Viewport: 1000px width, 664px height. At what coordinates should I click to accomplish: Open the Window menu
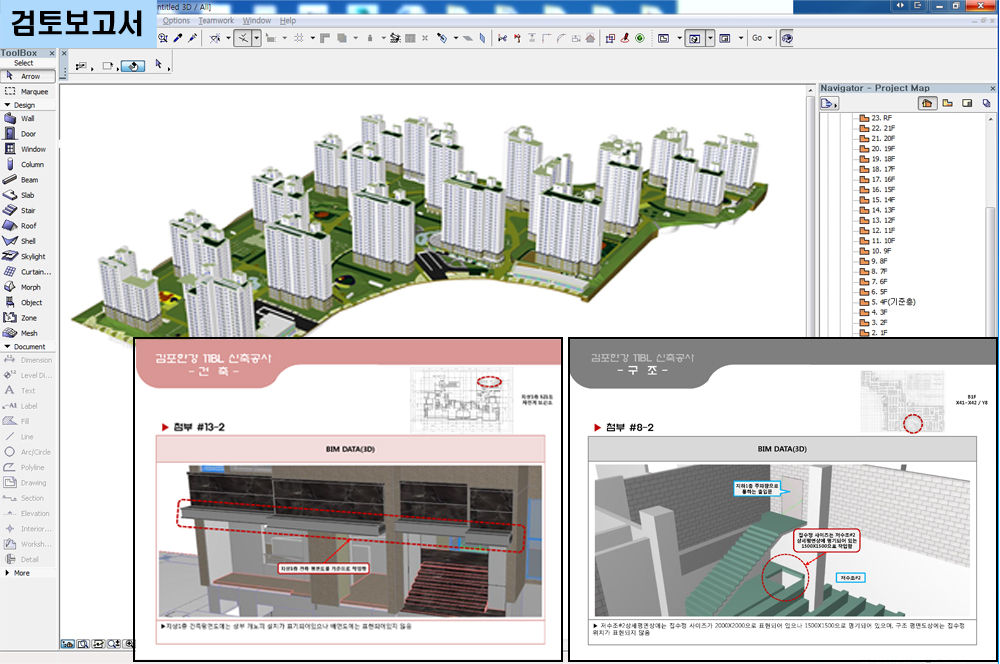256,21
